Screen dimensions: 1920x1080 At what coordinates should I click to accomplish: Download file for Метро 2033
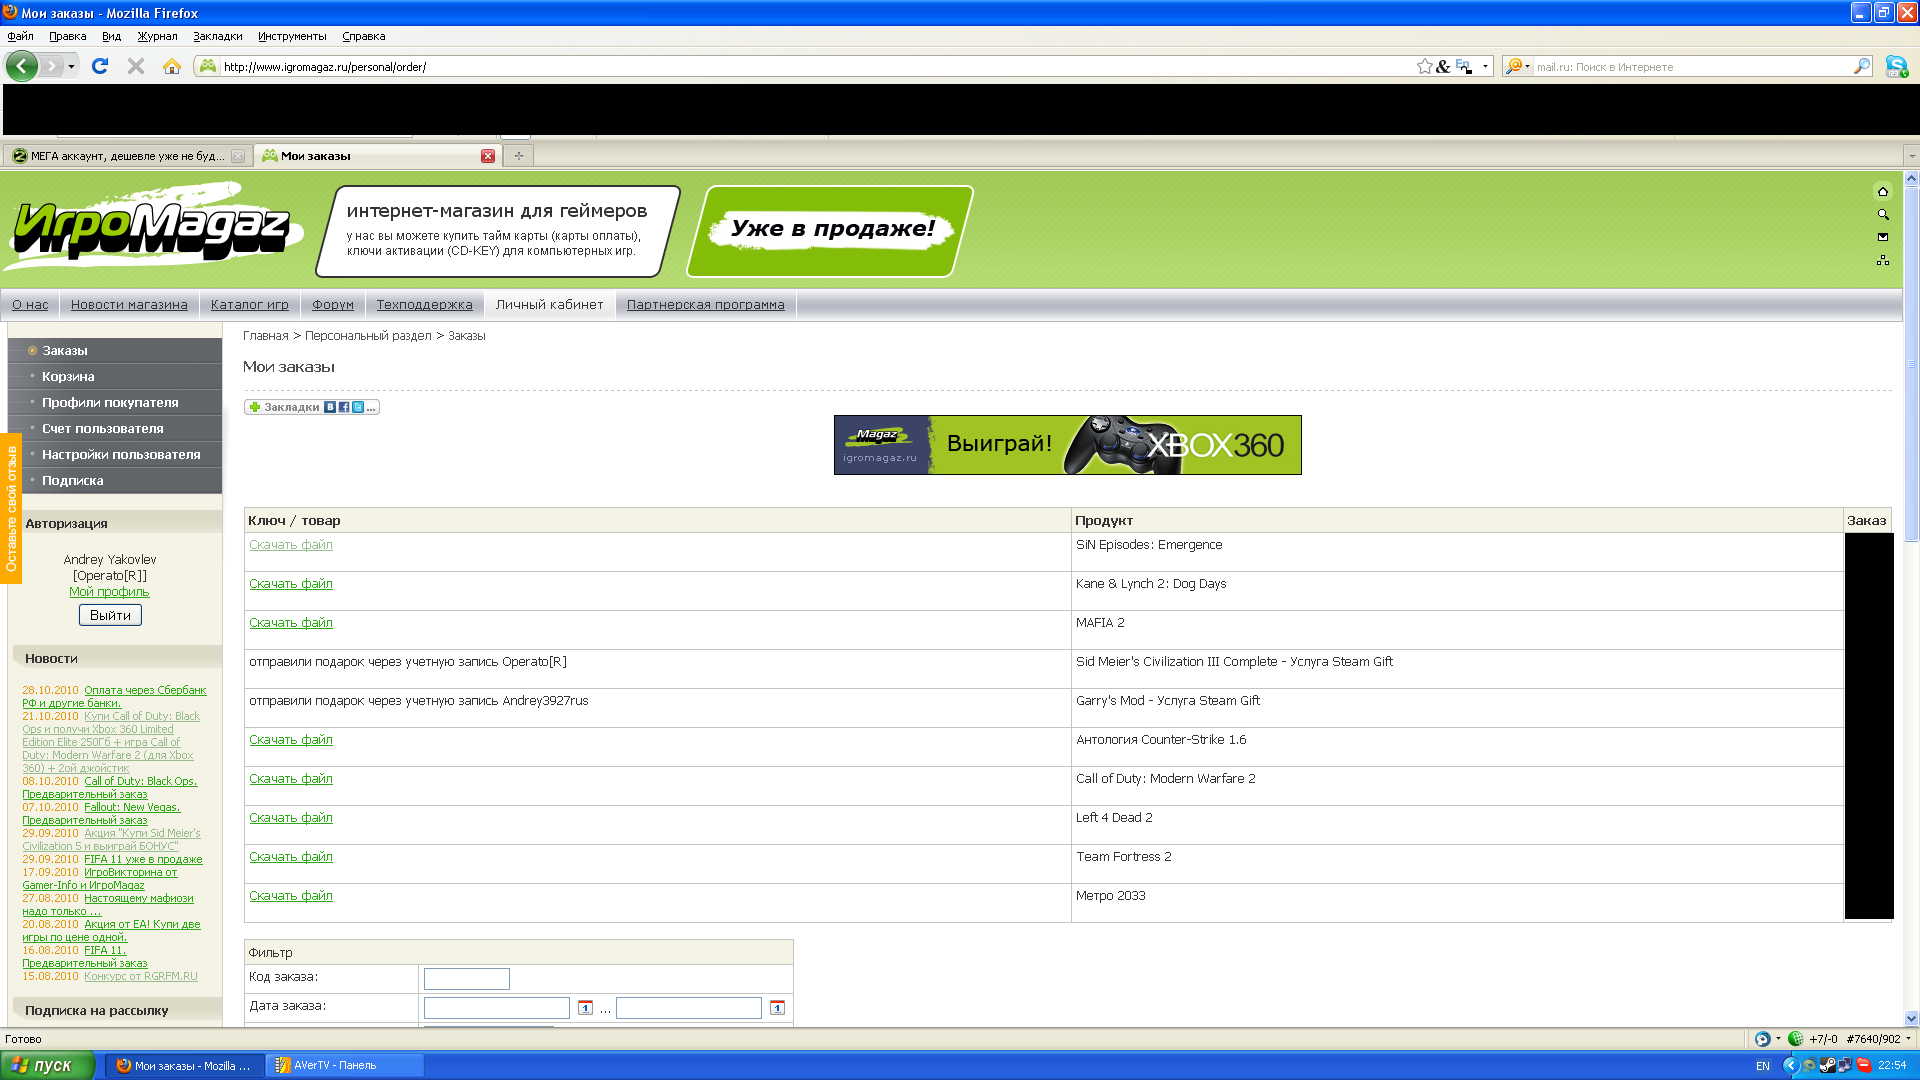(x=291, y=895)
